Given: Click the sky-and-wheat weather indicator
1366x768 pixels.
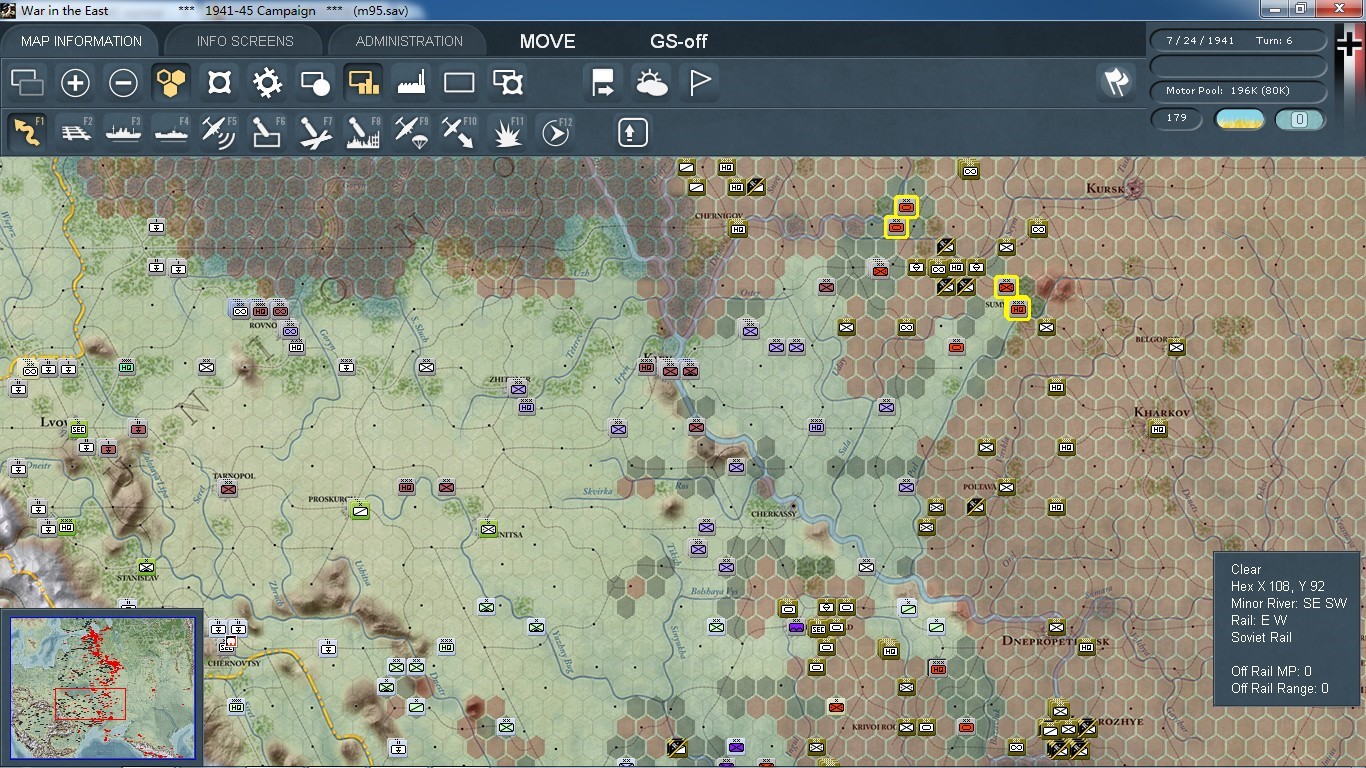Looking at the screenshot, I should click(x=1239, y=119).
